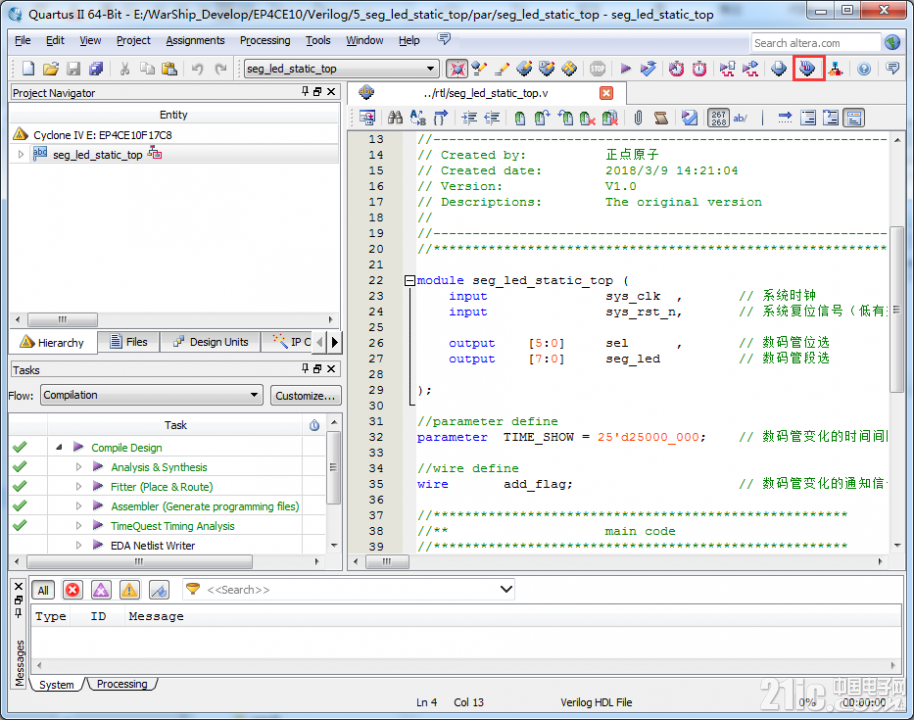Switch to the Design Units tab

210,342
